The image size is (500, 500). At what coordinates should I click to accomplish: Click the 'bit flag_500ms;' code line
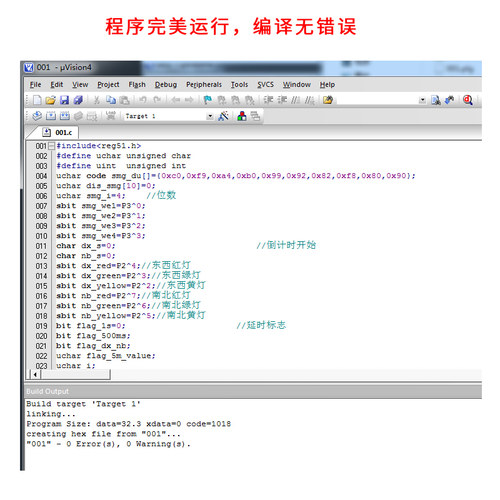93,336
